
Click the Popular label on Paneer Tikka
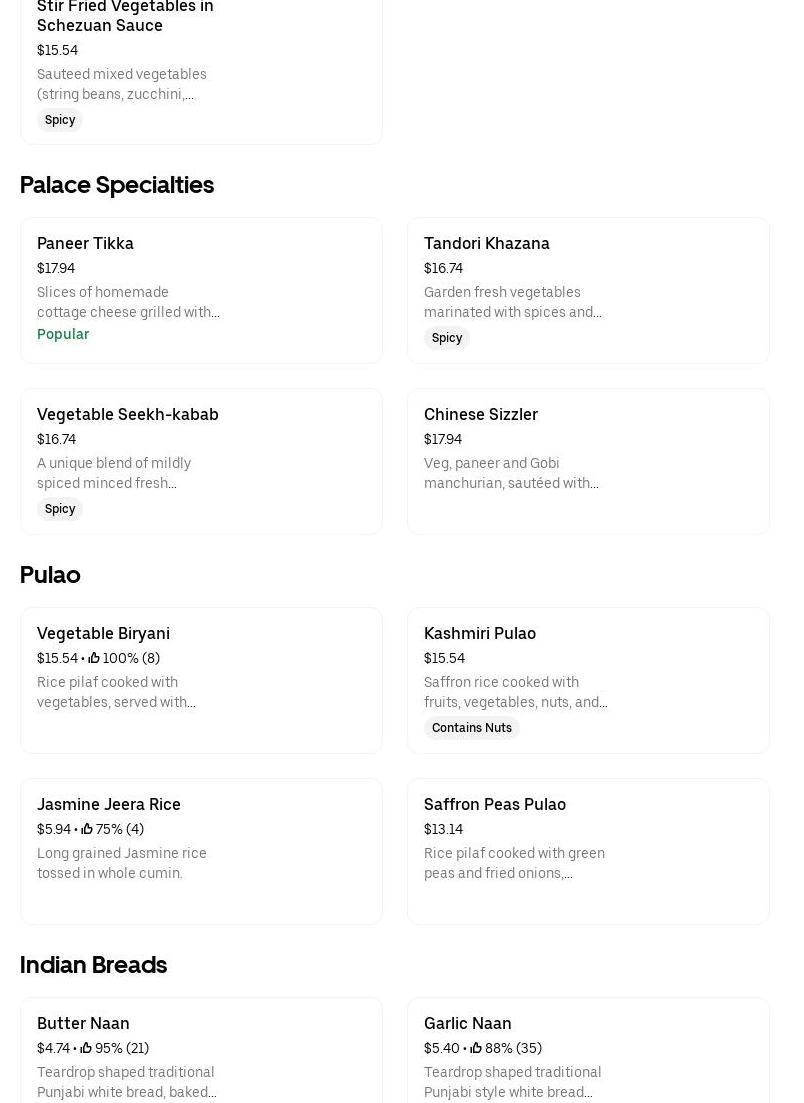point(63,334)
